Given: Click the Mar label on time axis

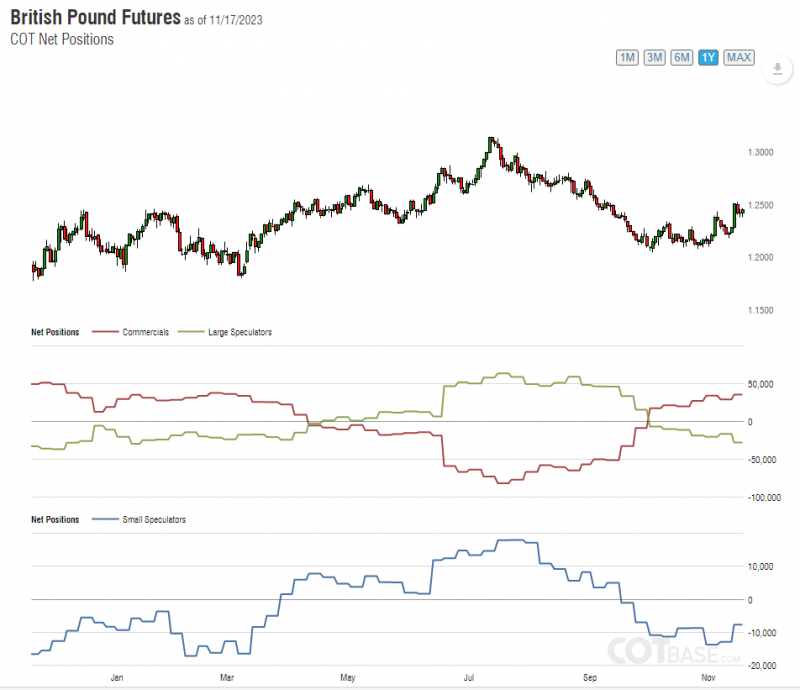Looking at the screenshot, I should (x=227, y=678).
